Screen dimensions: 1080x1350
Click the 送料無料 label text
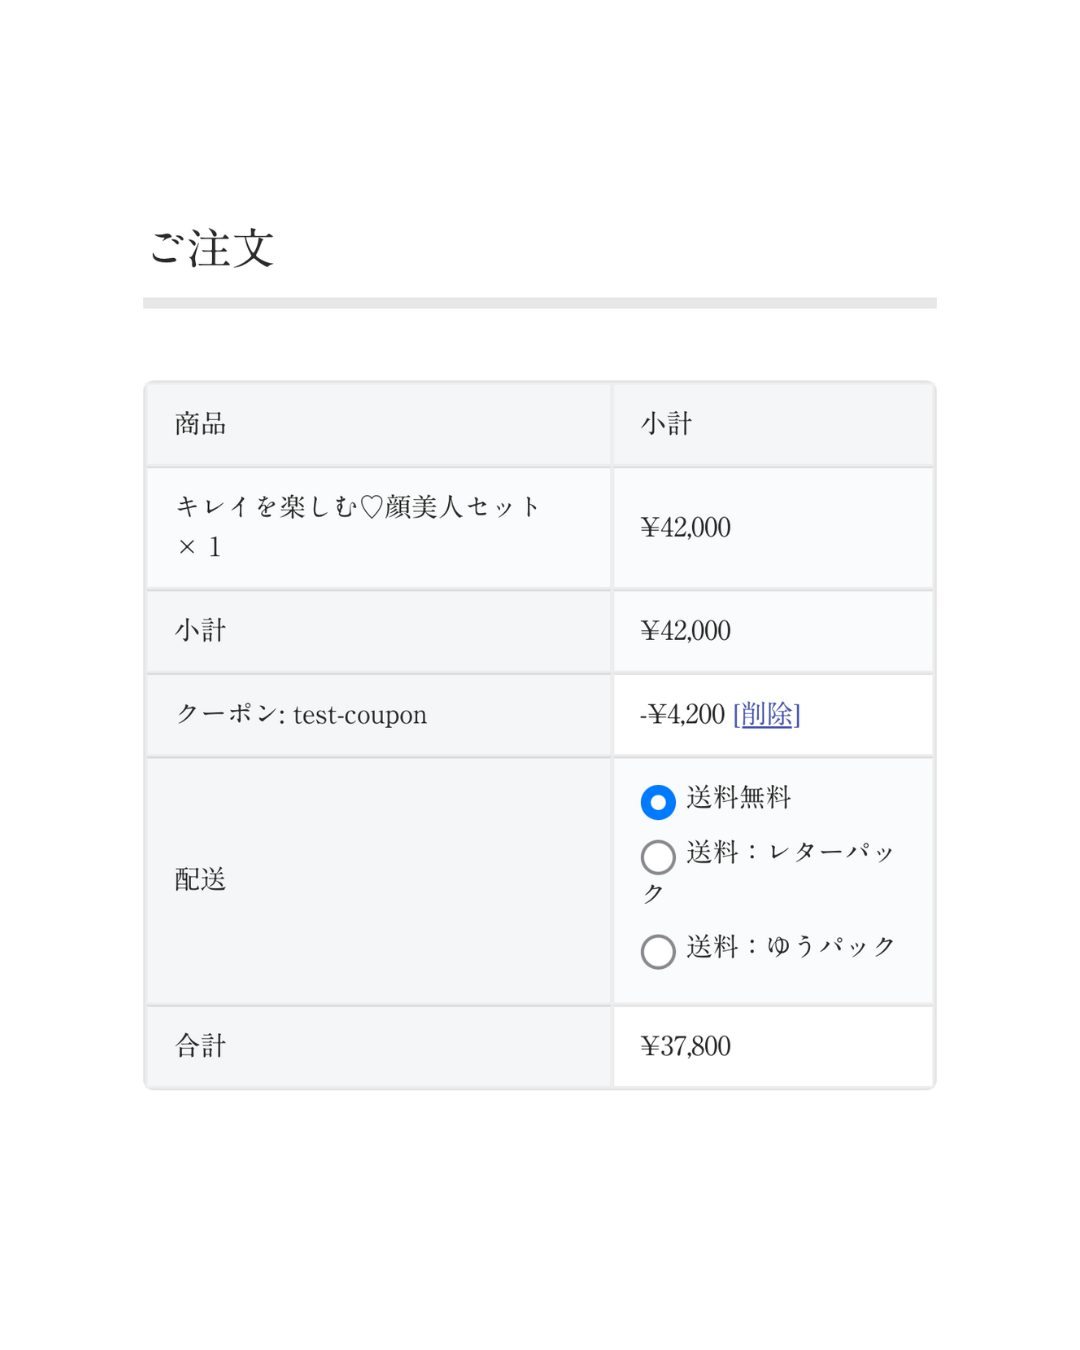coord(739,798)
